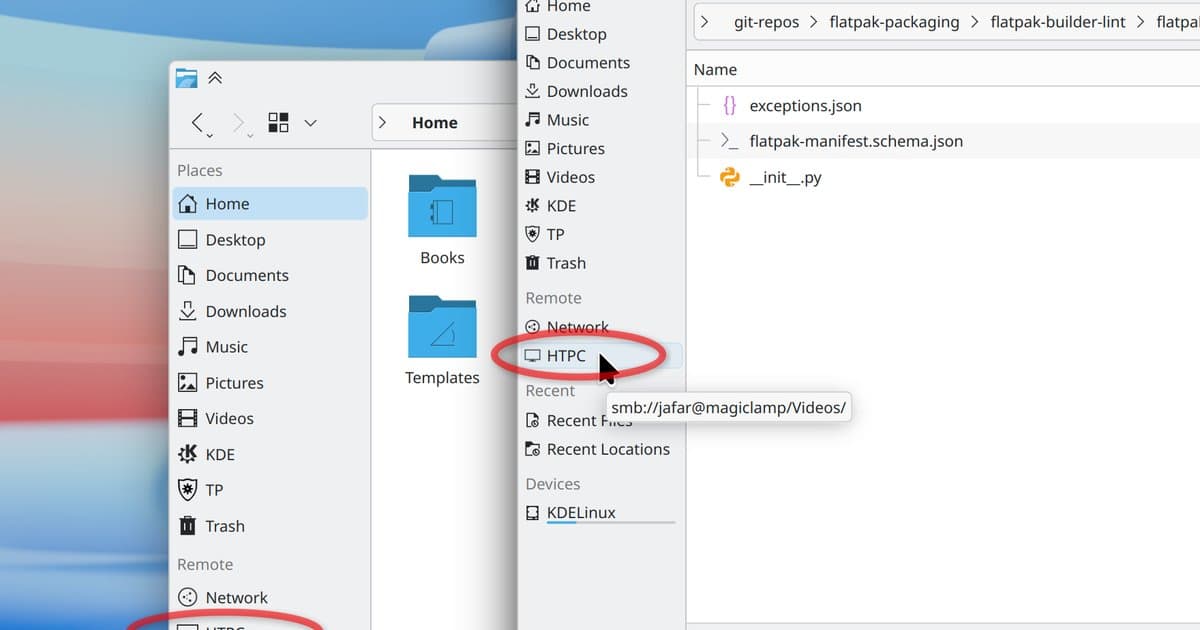Click the KDELinux device with usage bar

tap(600, 513)
